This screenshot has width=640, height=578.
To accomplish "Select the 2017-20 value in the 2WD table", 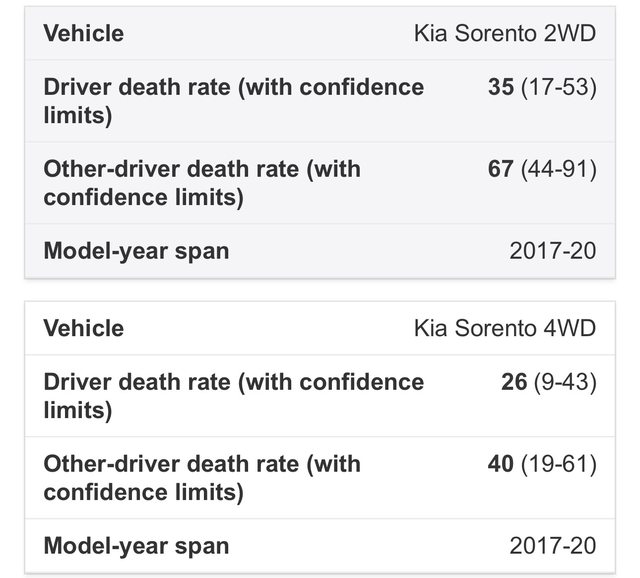I will (552, 250).
